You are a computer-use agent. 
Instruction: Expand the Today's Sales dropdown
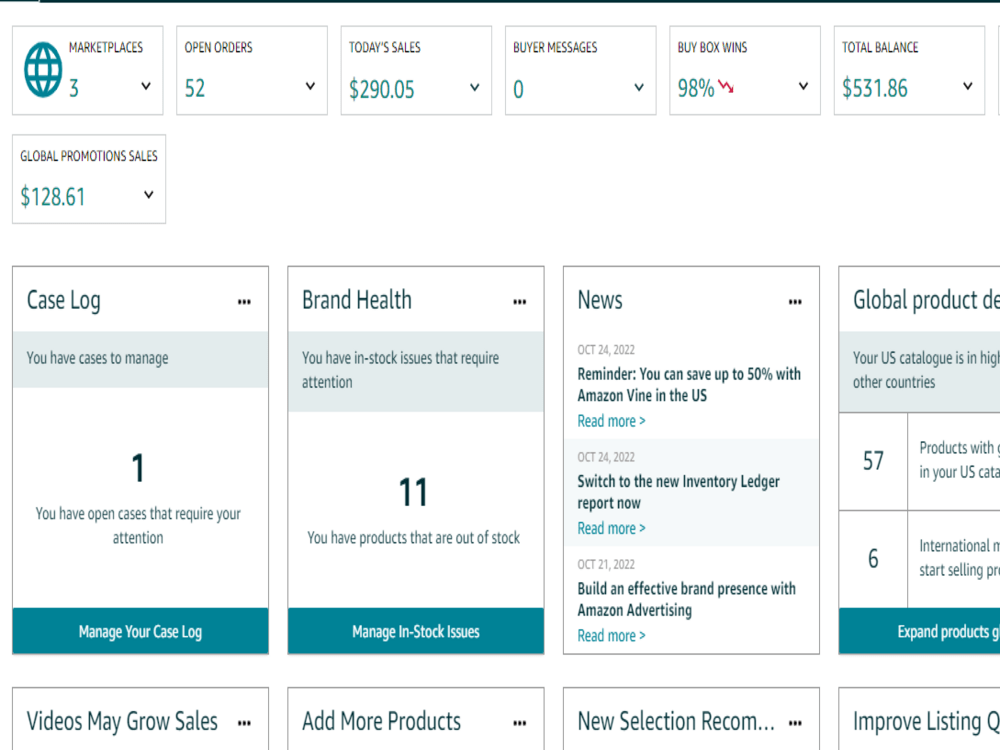point(474,87)
